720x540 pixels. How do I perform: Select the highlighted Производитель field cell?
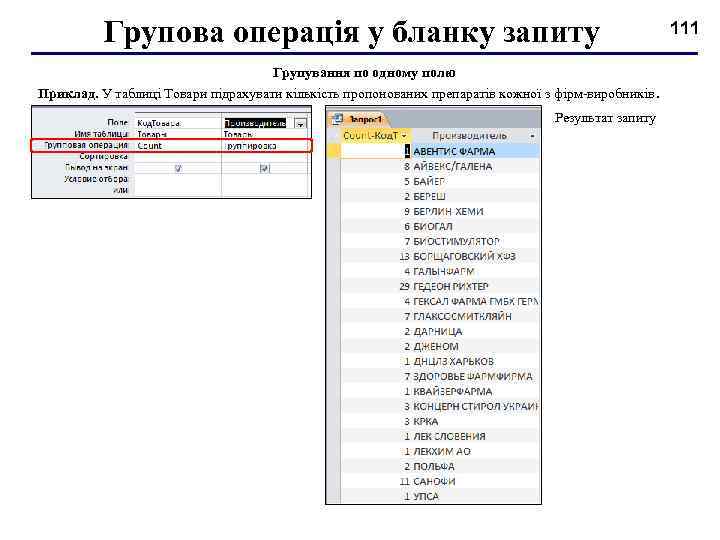pos(255,123)
